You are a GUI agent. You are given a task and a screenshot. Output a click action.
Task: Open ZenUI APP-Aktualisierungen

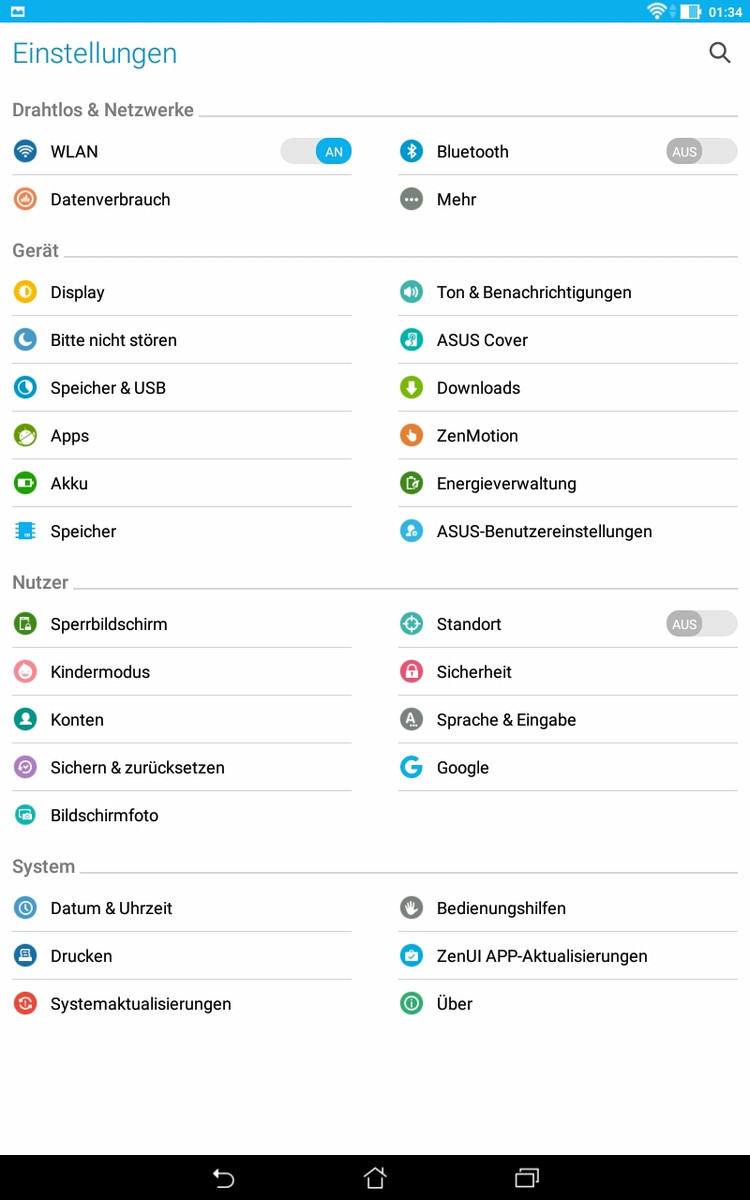tap(542, 956)
